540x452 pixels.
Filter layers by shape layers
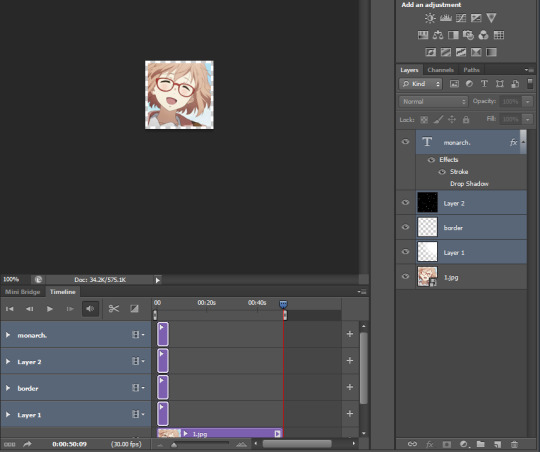500,84
